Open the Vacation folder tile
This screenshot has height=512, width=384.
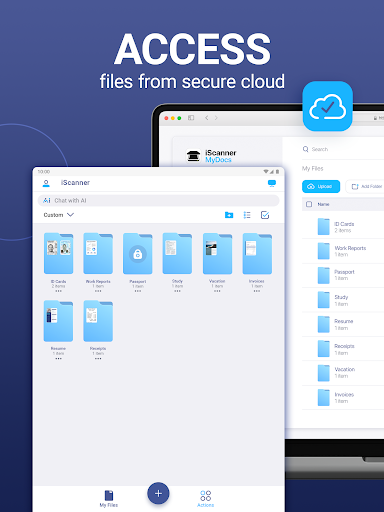[x=217, y=253]
